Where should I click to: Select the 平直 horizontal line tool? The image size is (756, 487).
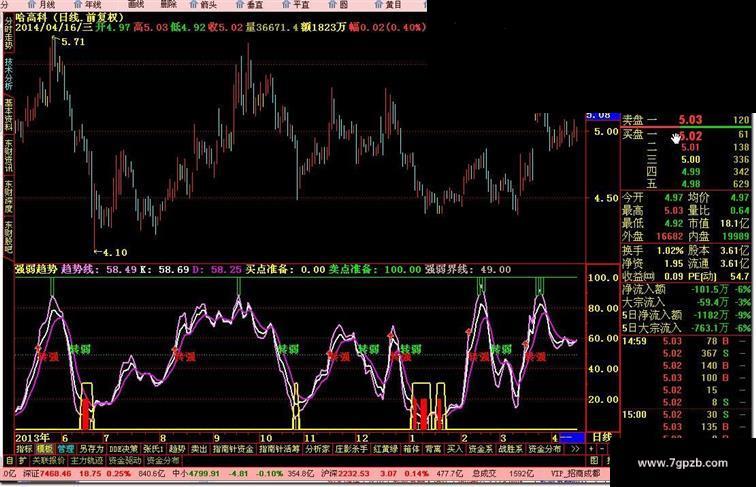296,4
